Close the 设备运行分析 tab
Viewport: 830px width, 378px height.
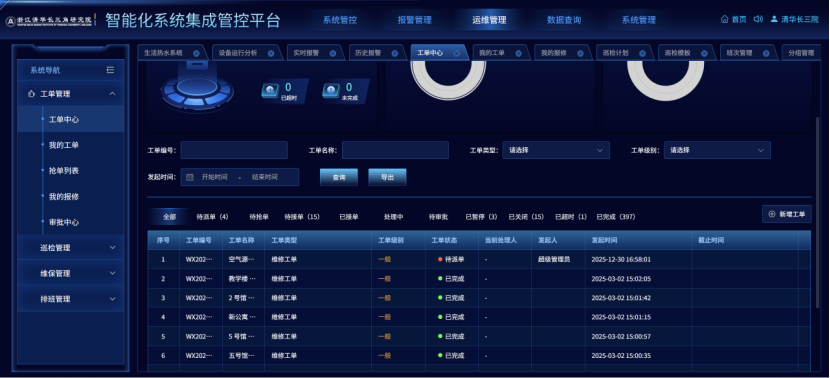(x=271, y=53)
